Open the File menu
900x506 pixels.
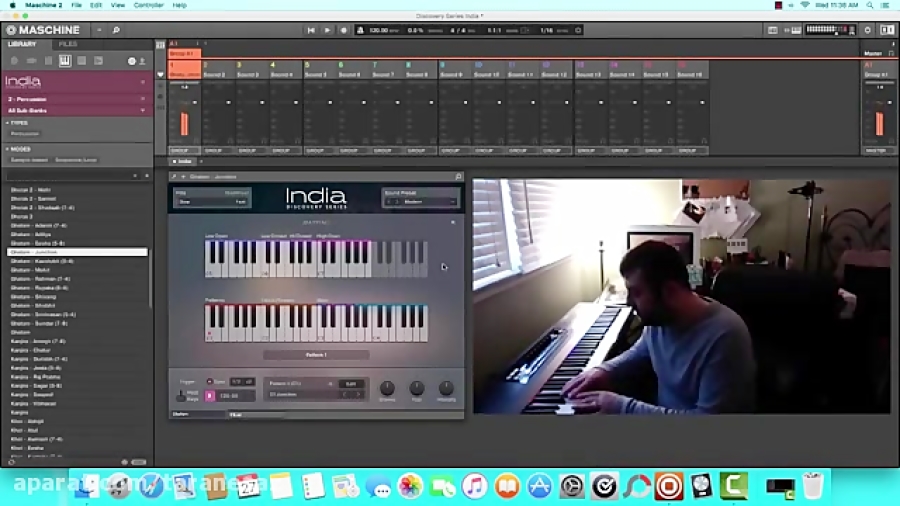[x=76, y=5]
